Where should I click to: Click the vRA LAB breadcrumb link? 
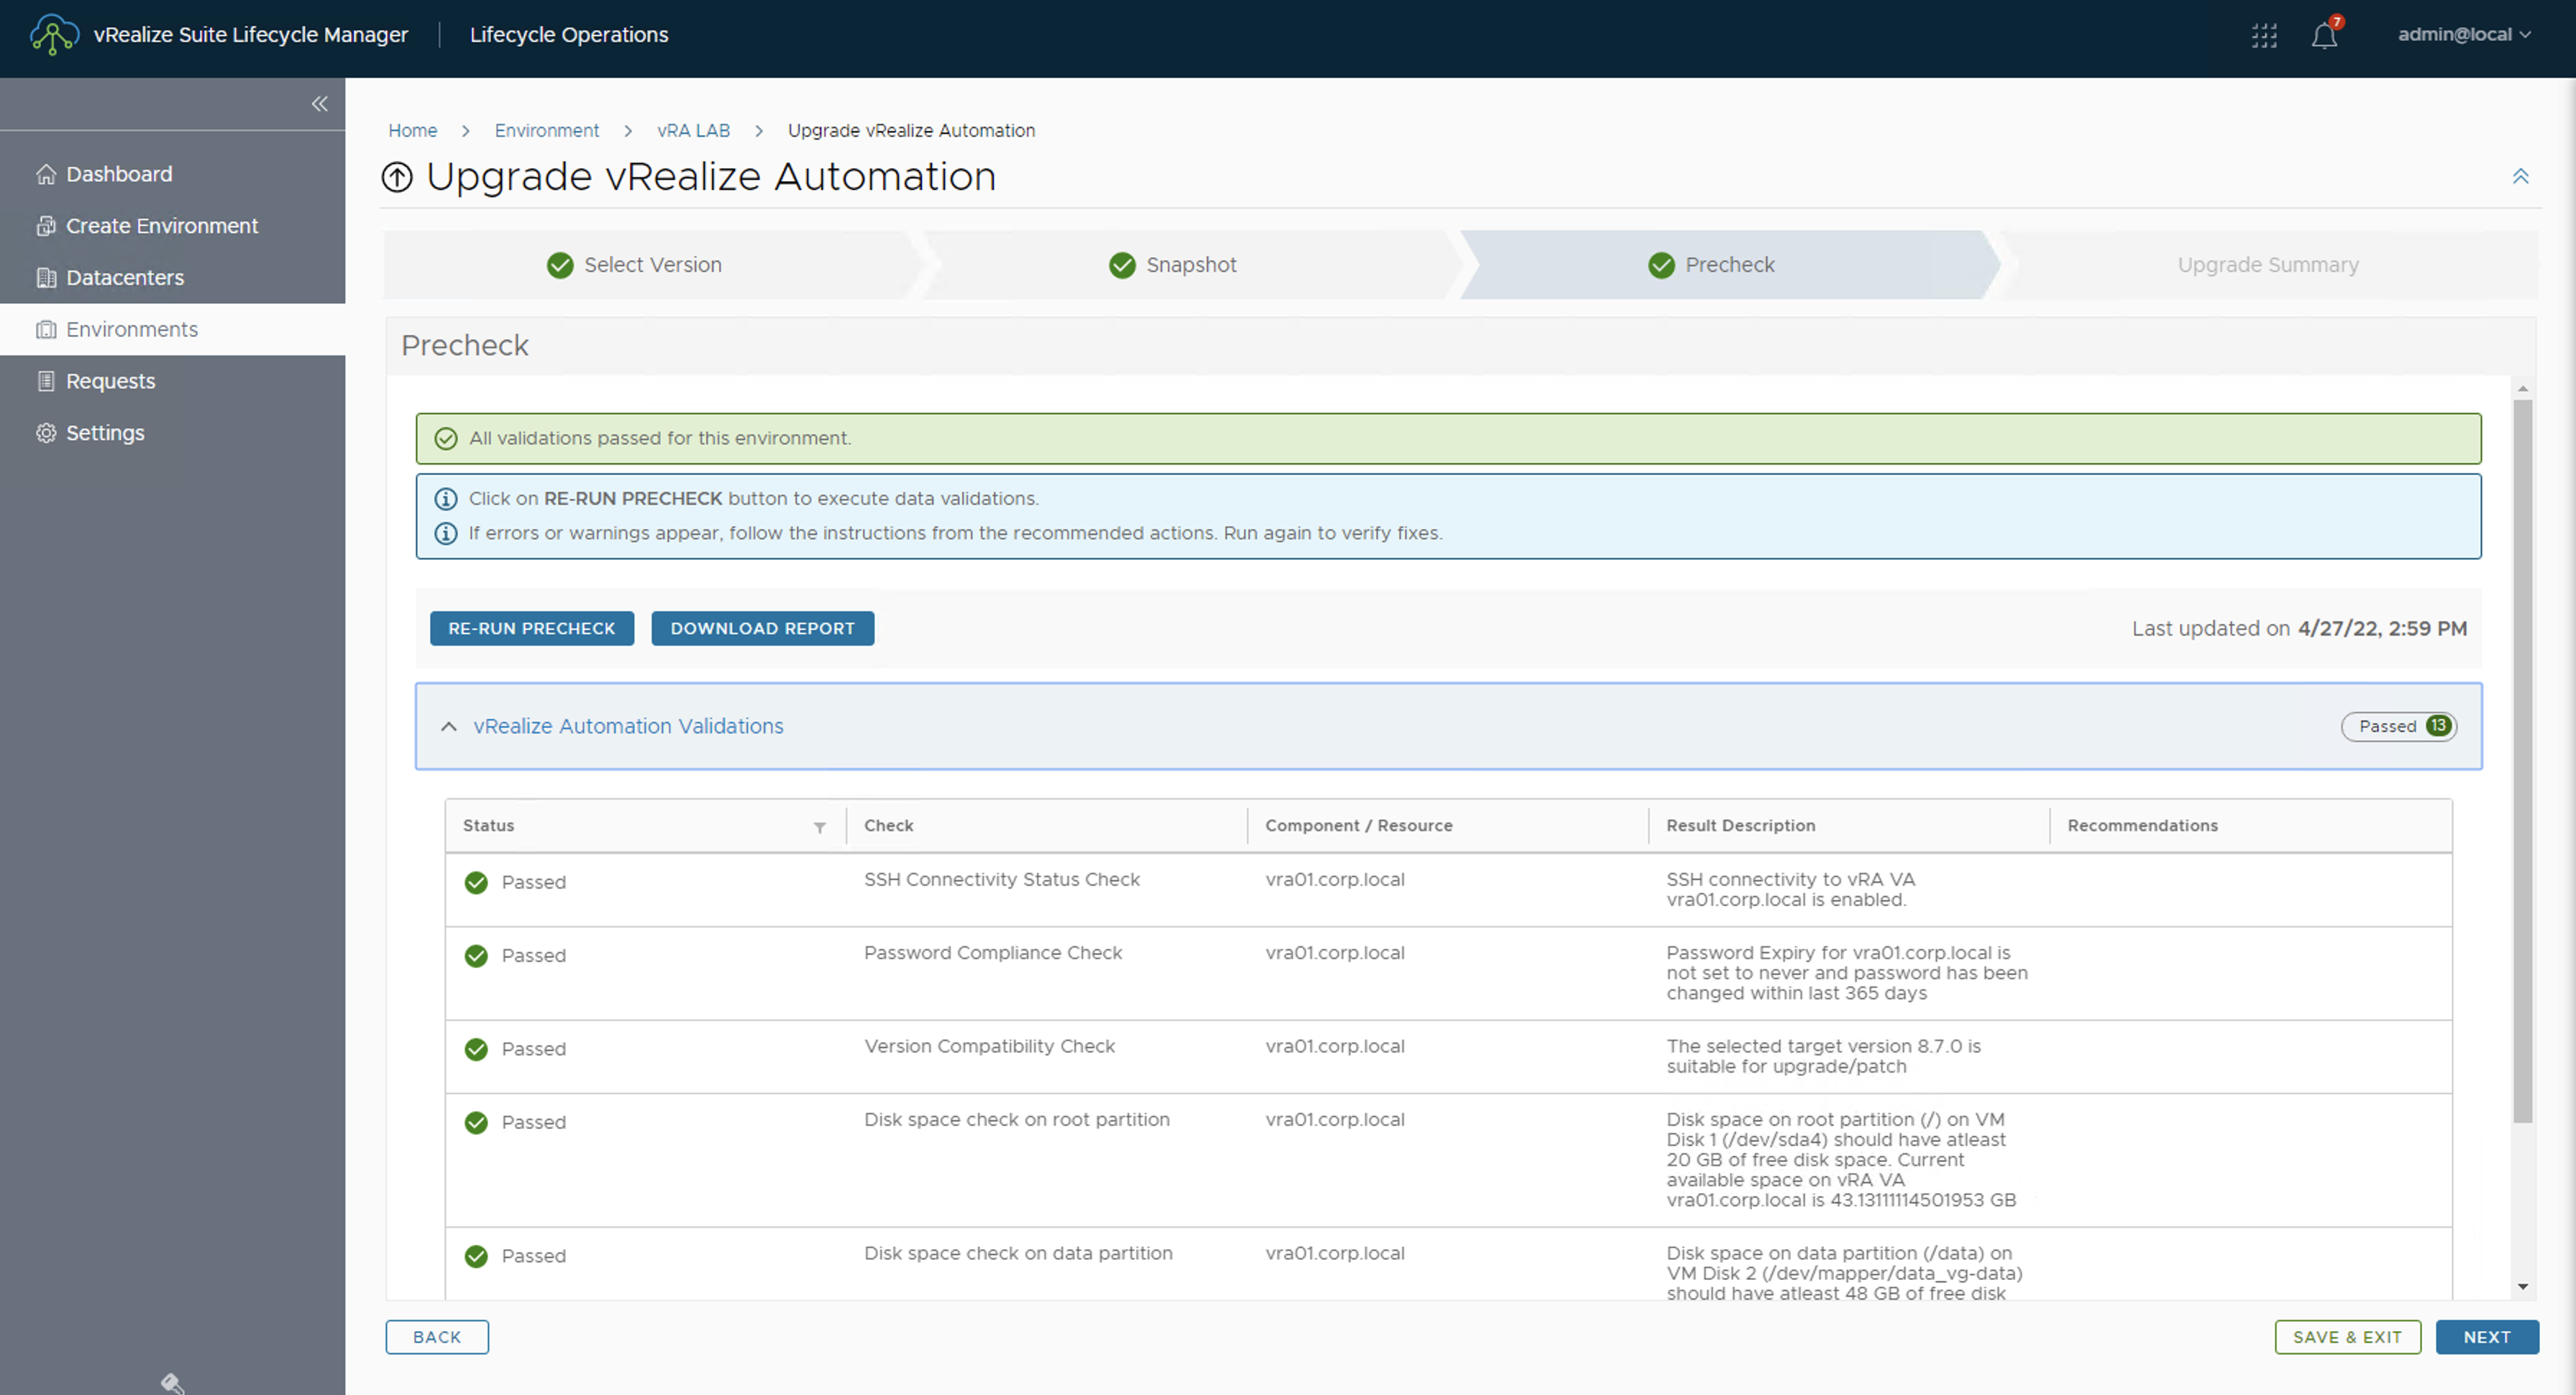[693, 131]
